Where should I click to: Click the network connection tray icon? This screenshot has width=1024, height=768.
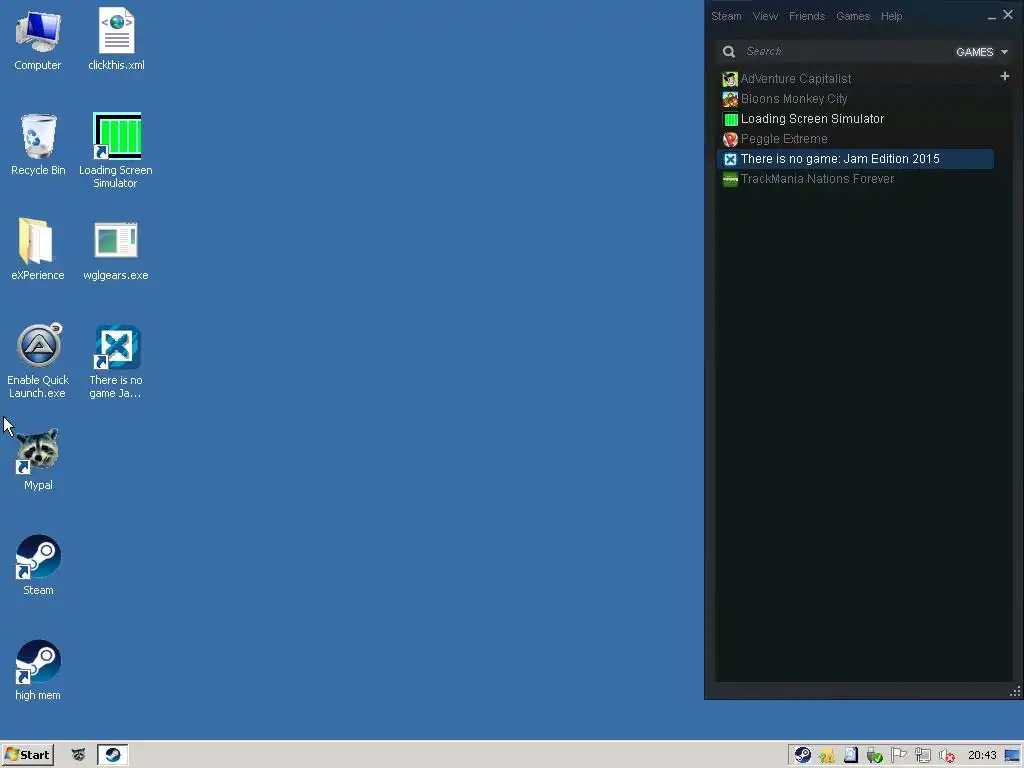[923, 756]
